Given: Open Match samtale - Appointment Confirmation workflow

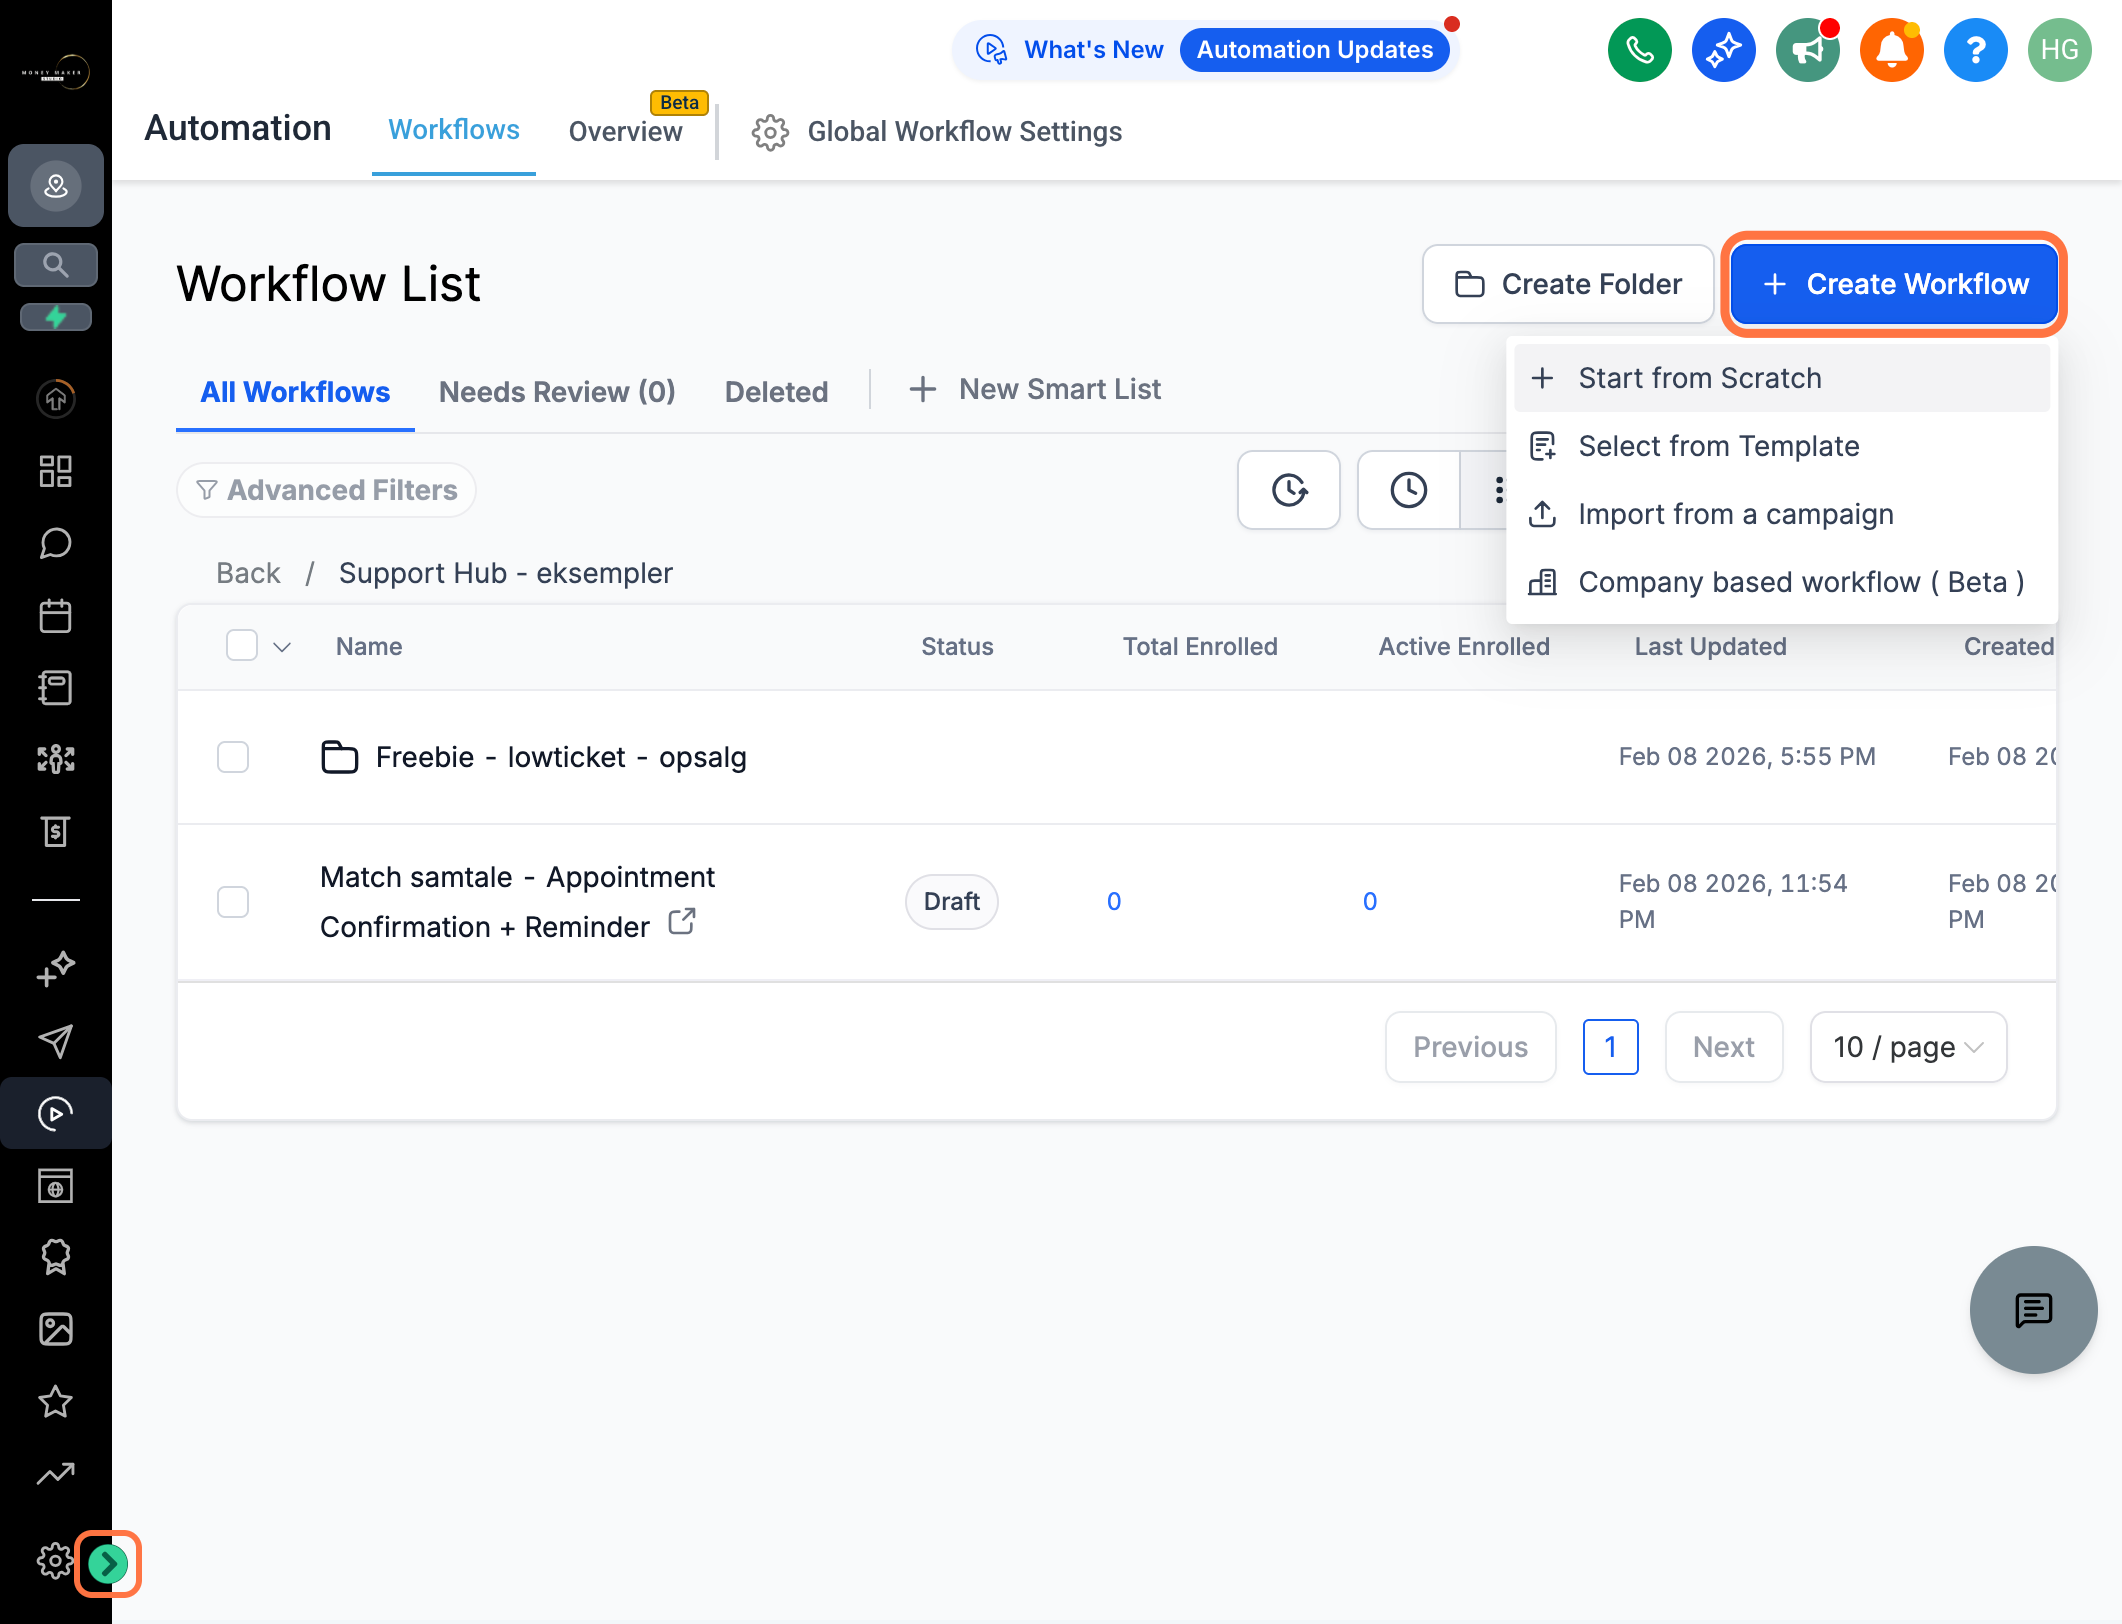Looking at the screenshot, I should point(517,902).
